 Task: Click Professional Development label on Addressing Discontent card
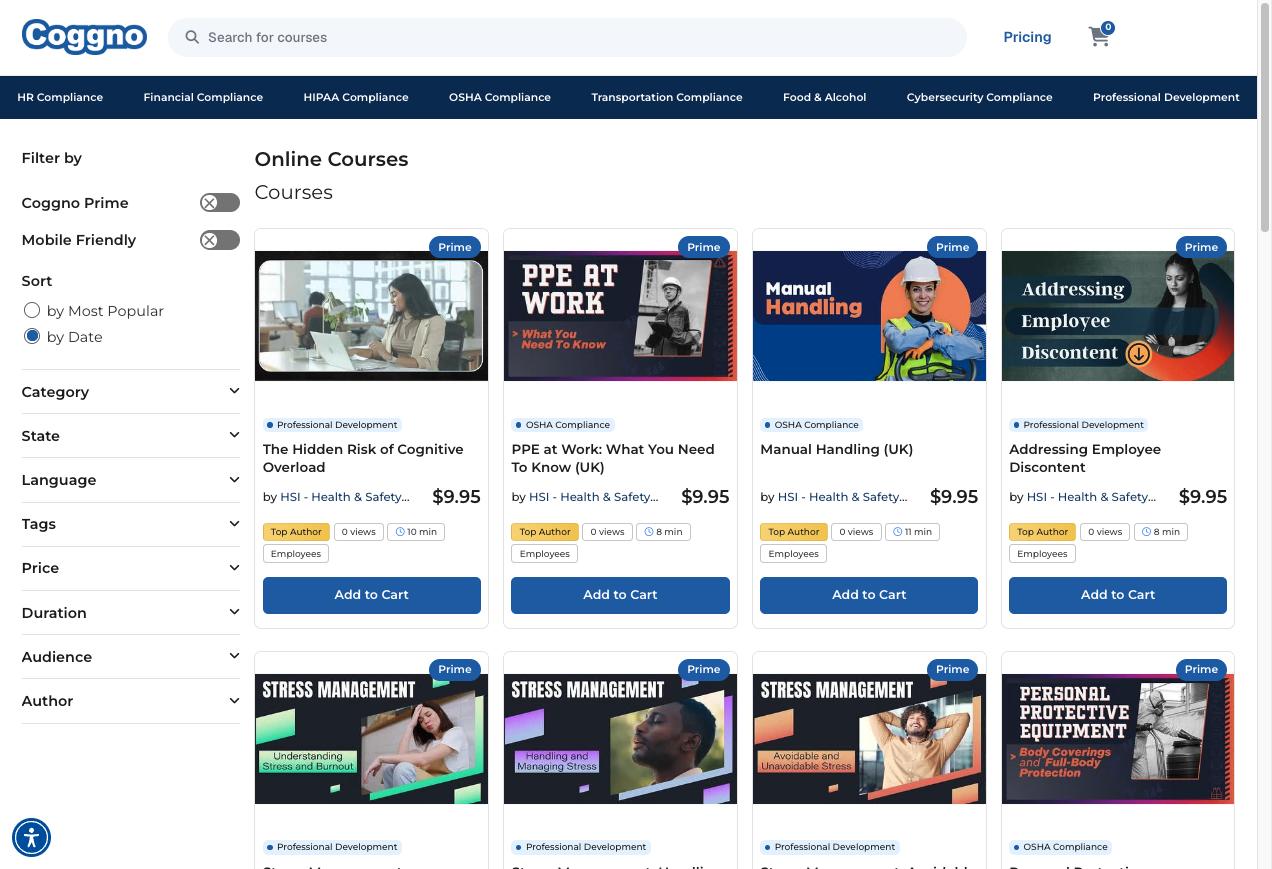coord(1077,425)
